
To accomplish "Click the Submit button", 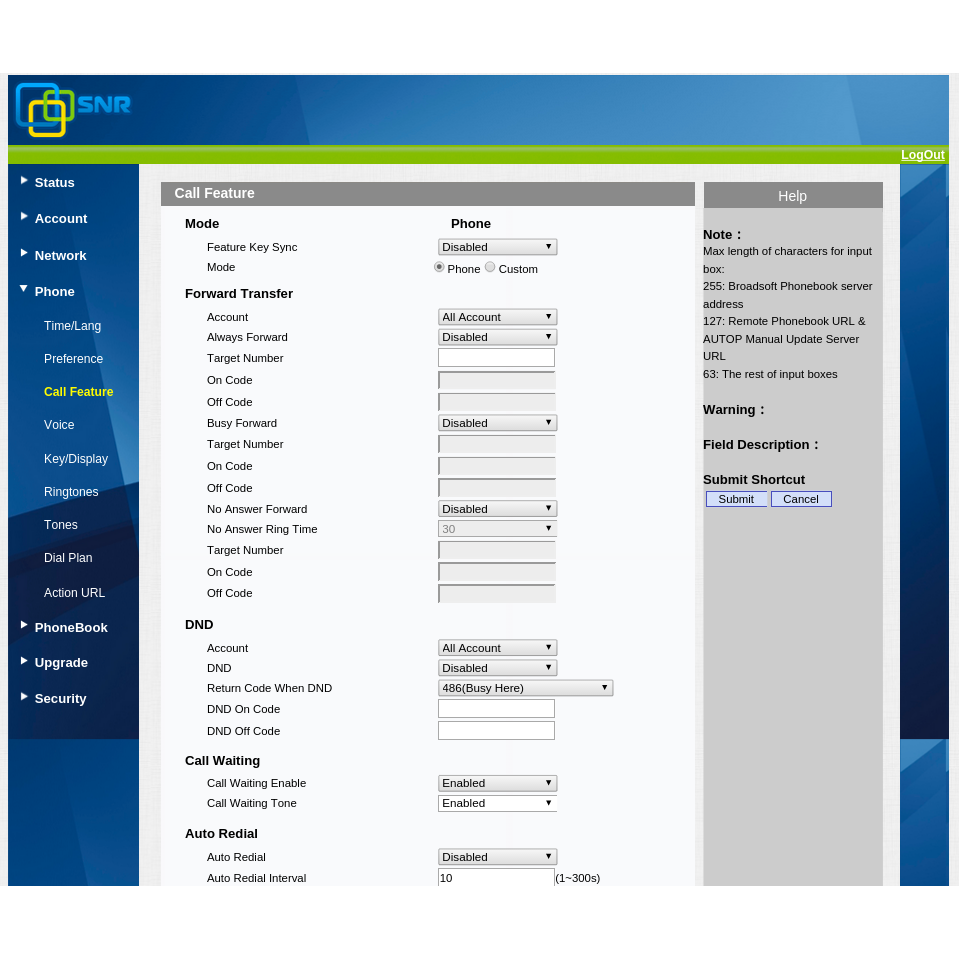I will pyautogui.click(x=736, y=499).
